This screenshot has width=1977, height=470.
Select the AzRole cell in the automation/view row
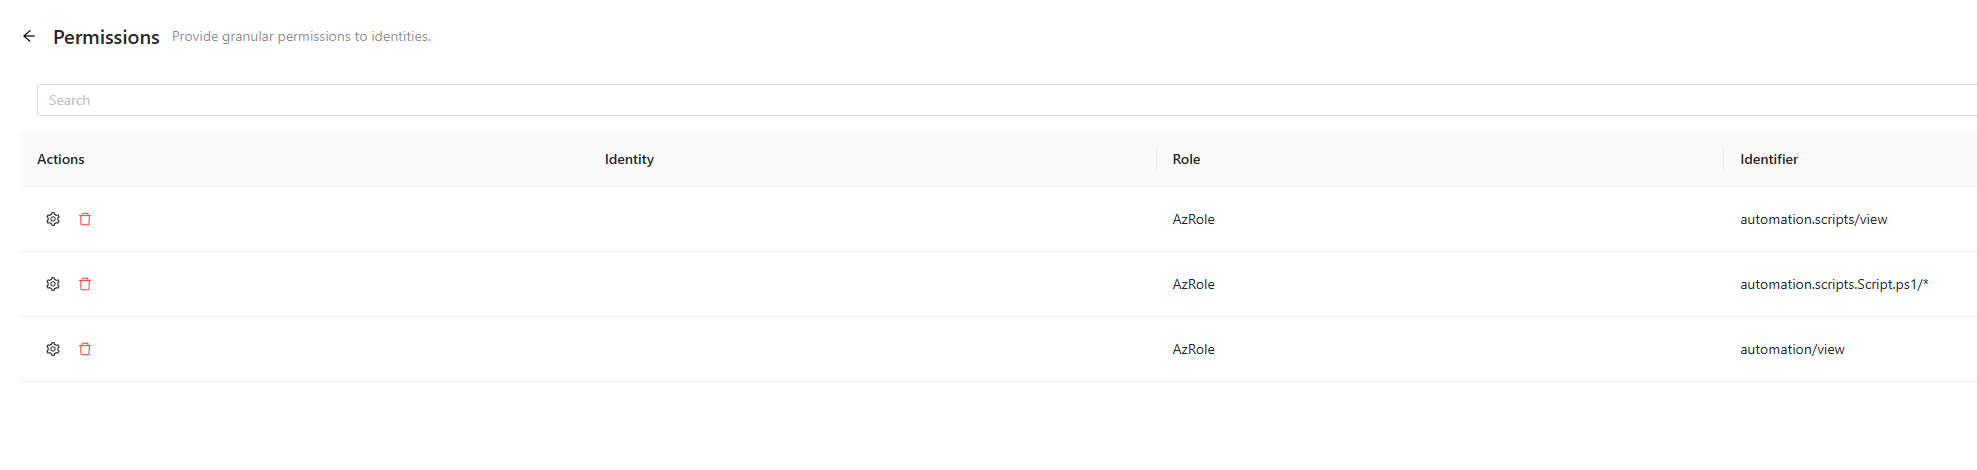pyautogui.click(x=1193, y=349)
